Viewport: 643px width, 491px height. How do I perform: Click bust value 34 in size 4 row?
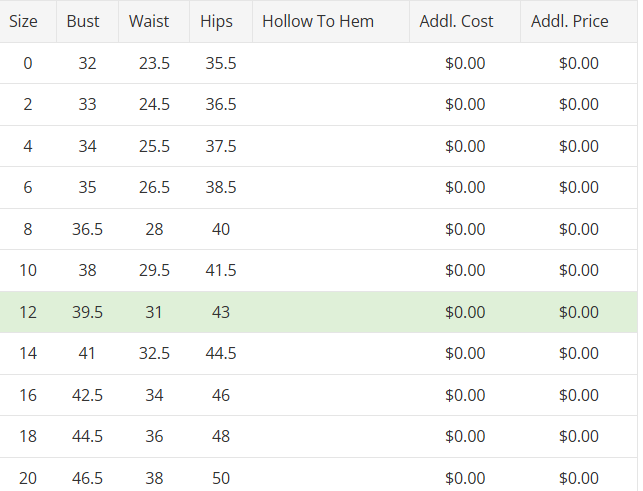(x=88, y=146)
